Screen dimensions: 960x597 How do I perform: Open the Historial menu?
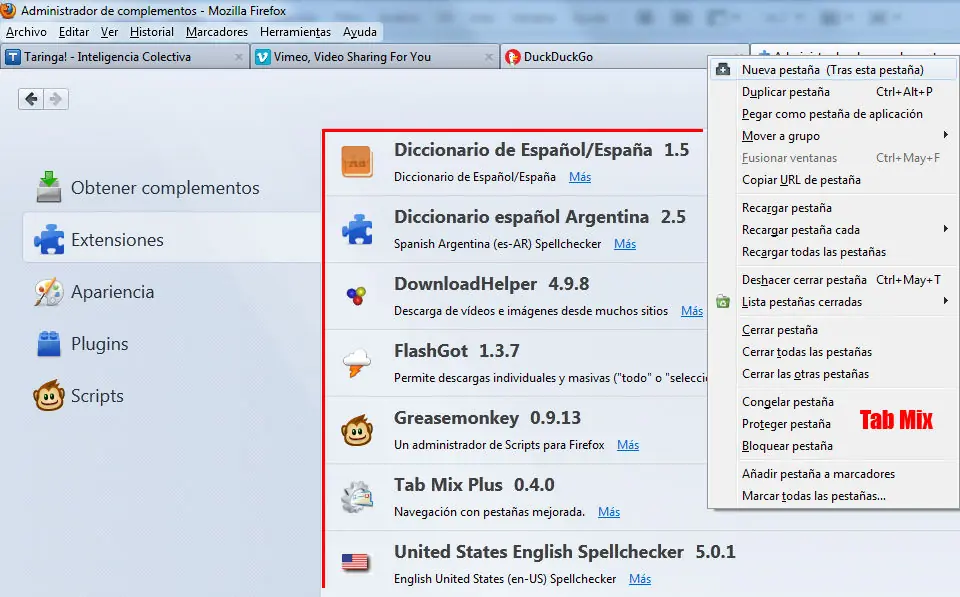(x=152, y=32)
